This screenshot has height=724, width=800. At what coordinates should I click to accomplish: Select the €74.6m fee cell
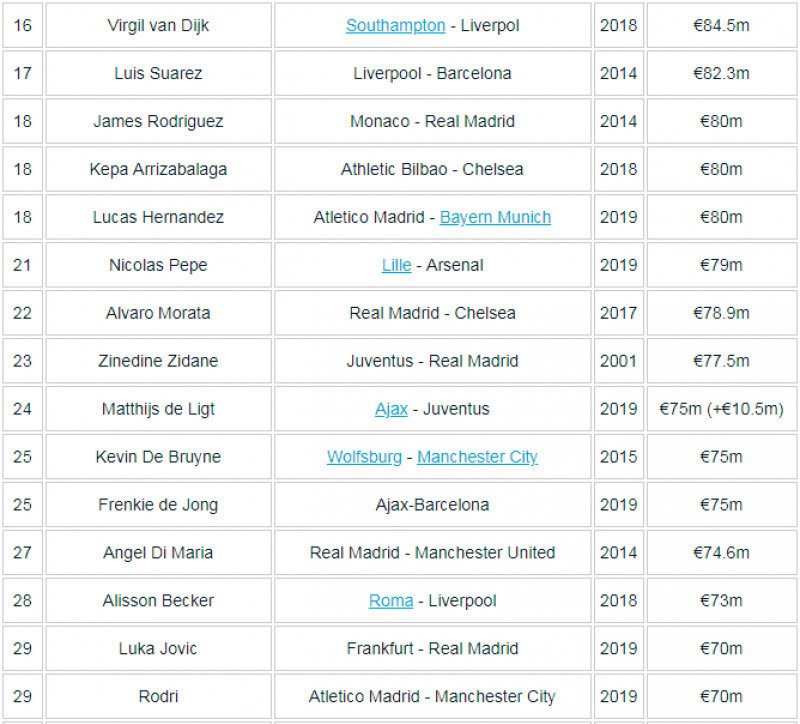pyautogui.click(x=721, y=553)
